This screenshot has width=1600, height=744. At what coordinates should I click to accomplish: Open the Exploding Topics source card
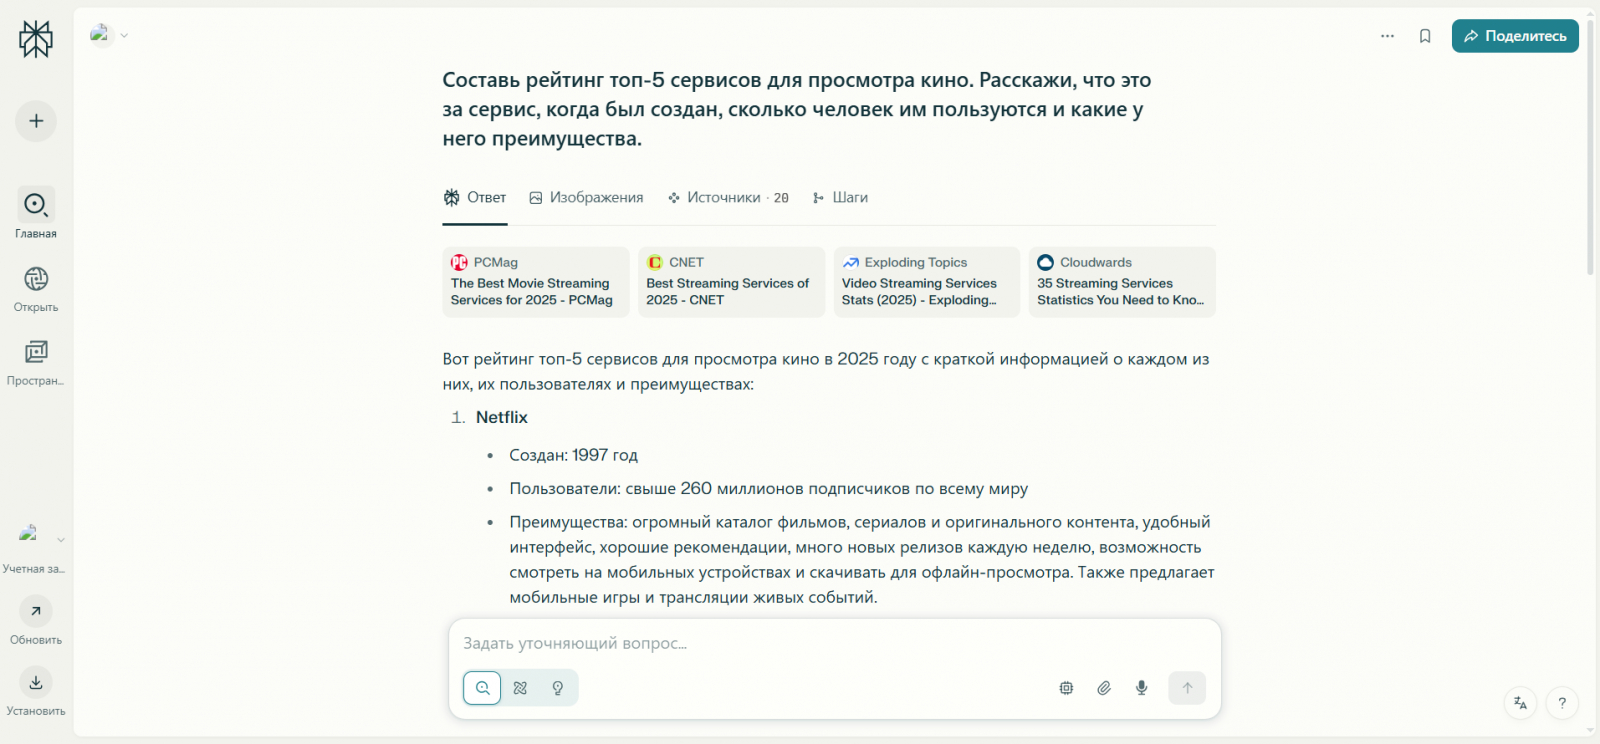(926, 282)
